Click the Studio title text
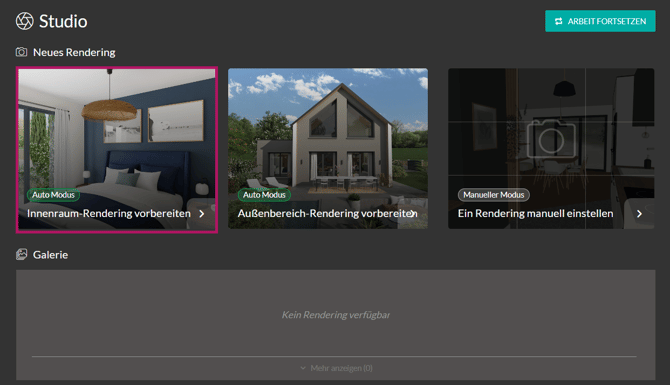Screen dimensions: 670x385 click(x=63, y=21)
